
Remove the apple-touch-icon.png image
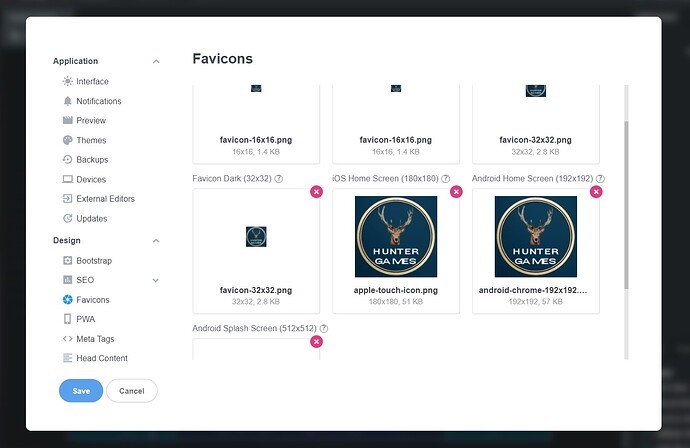[456, 192]
